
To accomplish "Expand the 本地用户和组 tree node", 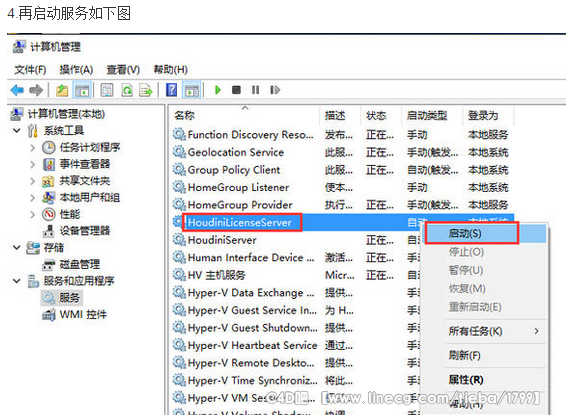I will (x=32, y=197).
